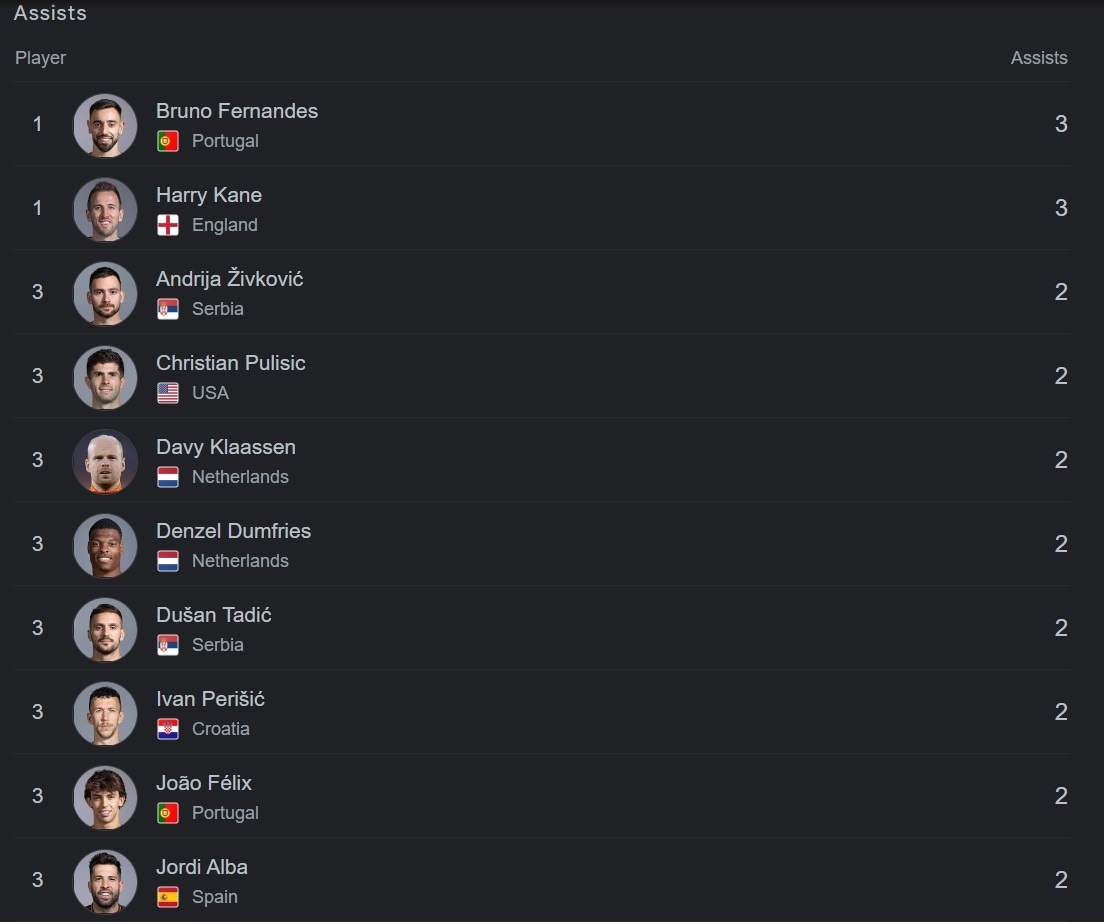Open the Jordi Alba name link
Screen dimensions: 1104x924
202,867
